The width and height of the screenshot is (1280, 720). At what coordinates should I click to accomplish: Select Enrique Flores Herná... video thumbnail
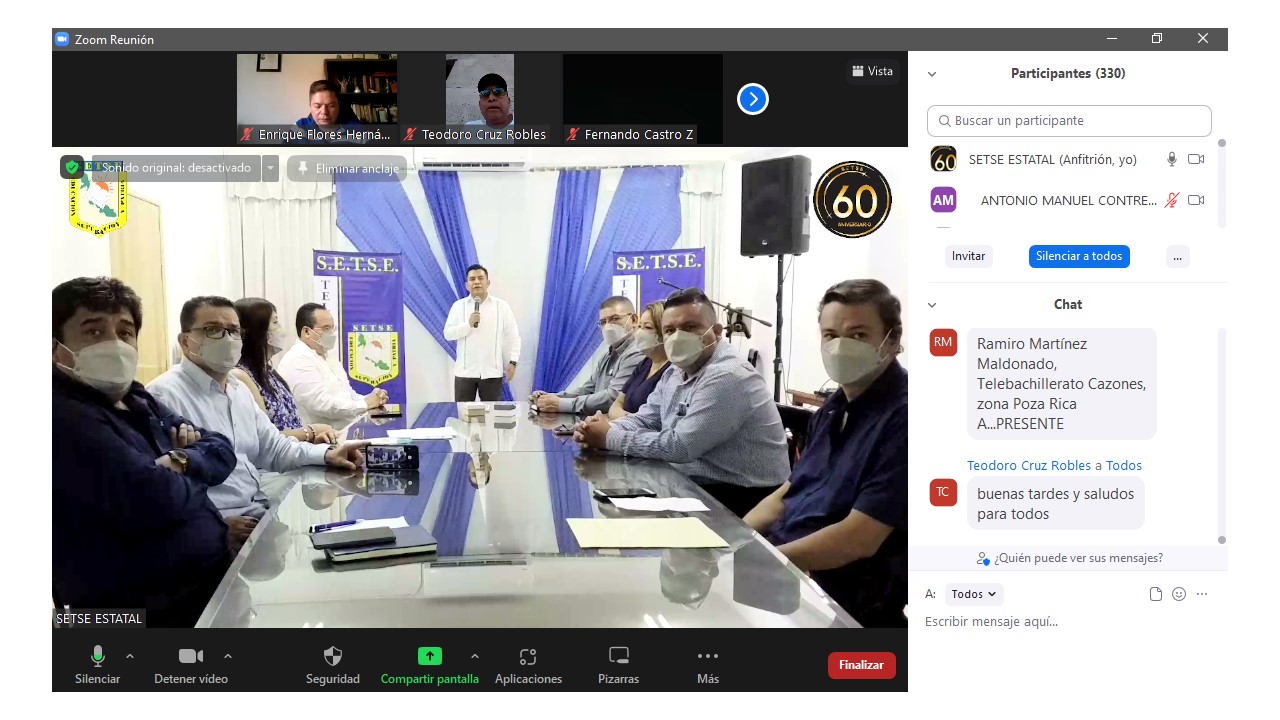tap(317, 98)
